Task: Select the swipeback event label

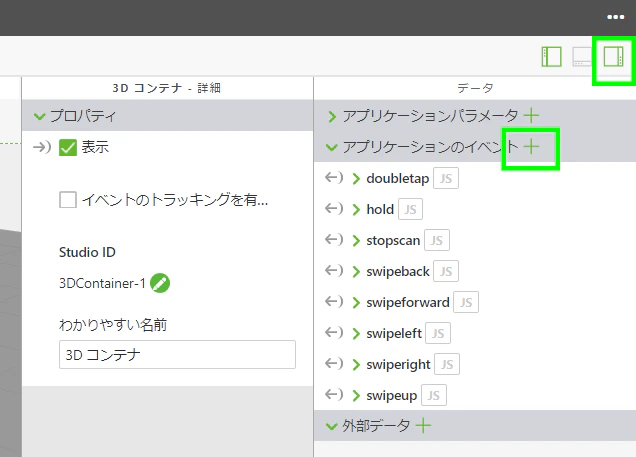Action: click(x=398, y=271)
